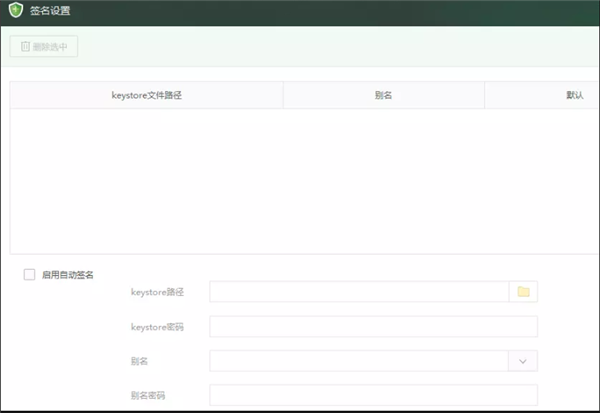
Task: Click the keystore路径 field label
Action: click(x=157, y=292)
